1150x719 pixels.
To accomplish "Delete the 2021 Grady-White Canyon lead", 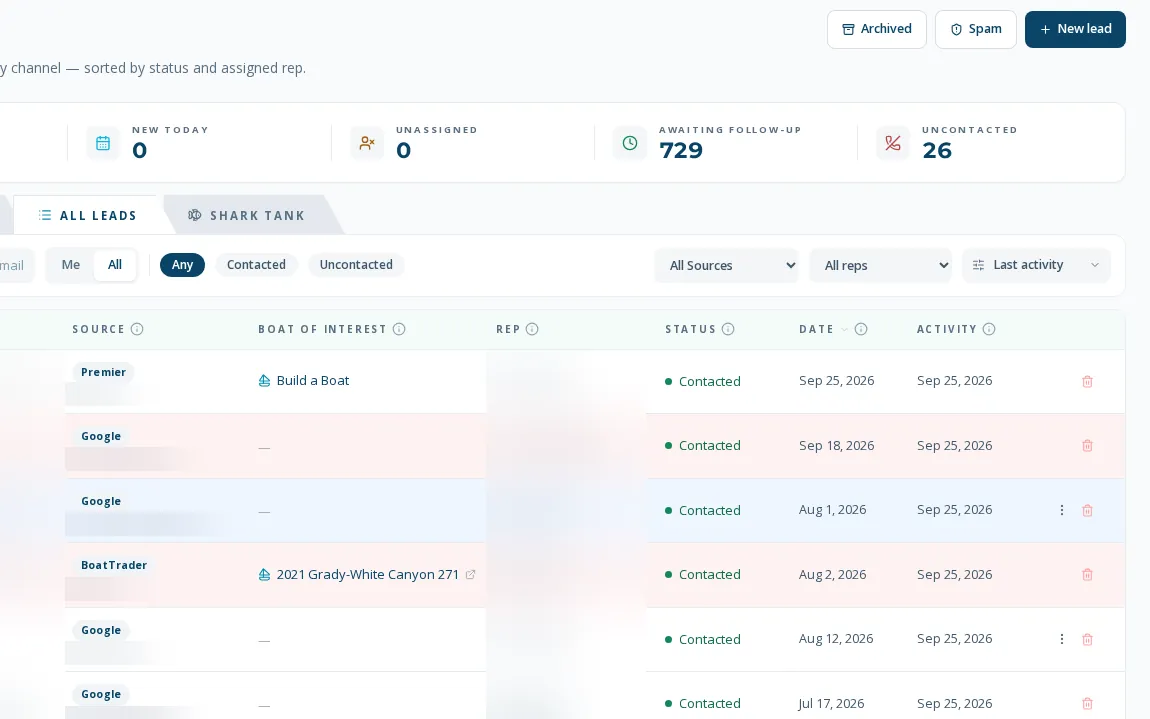I will (x=1088, y=574).
